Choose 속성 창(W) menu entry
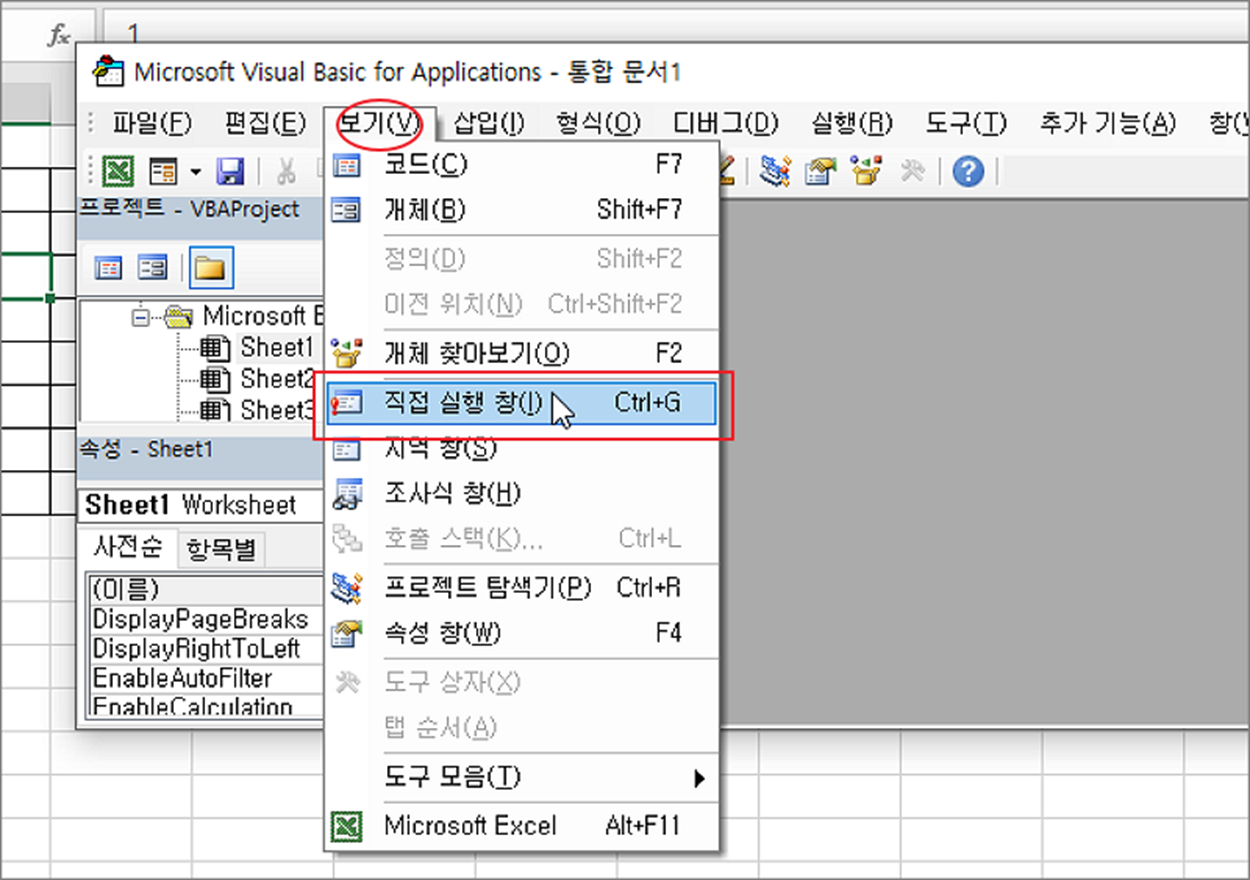 (x=521, y=633)
